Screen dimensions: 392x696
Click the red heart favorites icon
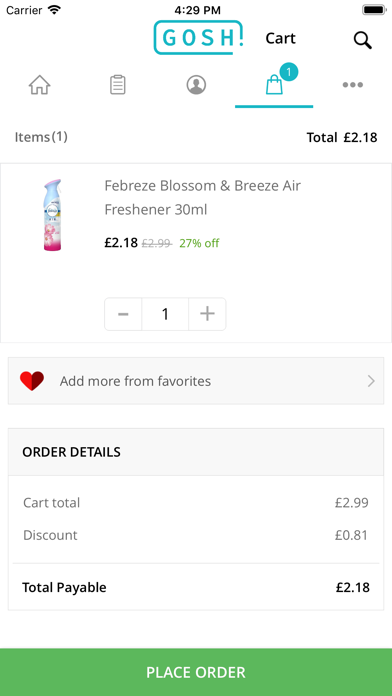[32, 381]
